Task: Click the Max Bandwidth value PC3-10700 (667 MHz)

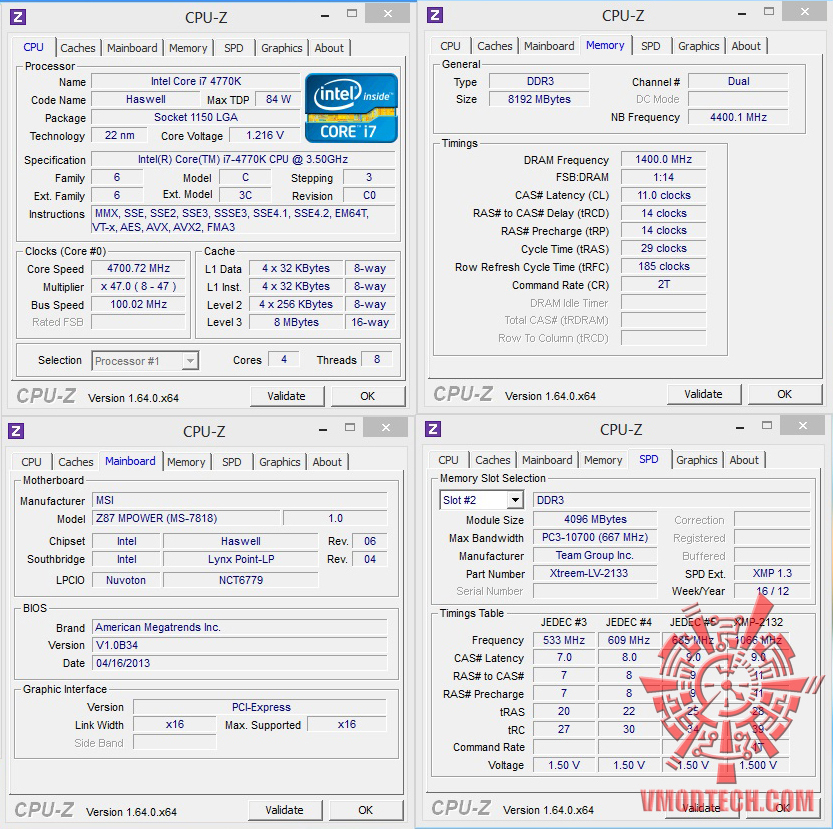Action: pos(595,537)
